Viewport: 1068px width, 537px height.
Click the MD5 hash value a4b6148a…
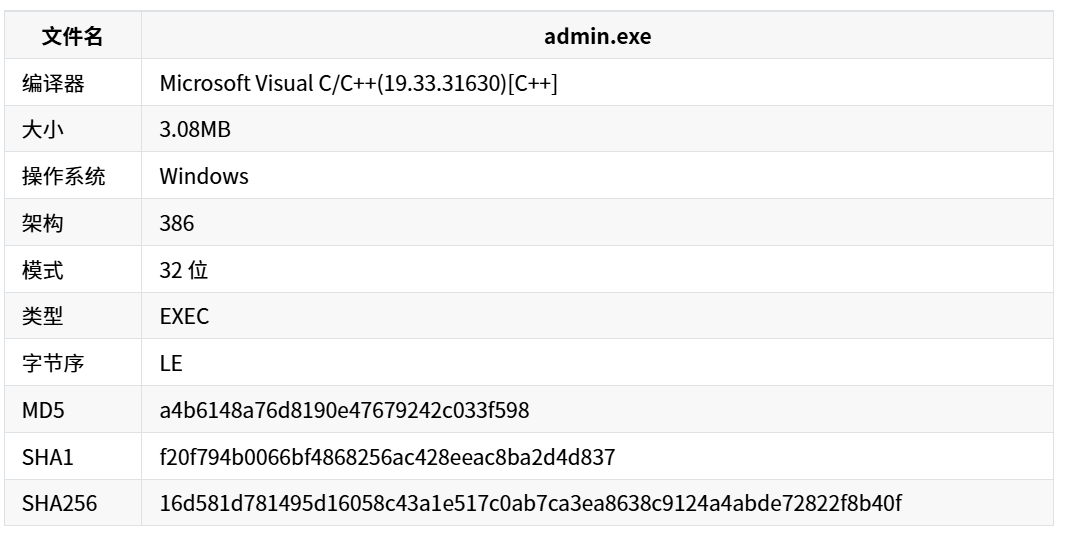click(344, 410)
